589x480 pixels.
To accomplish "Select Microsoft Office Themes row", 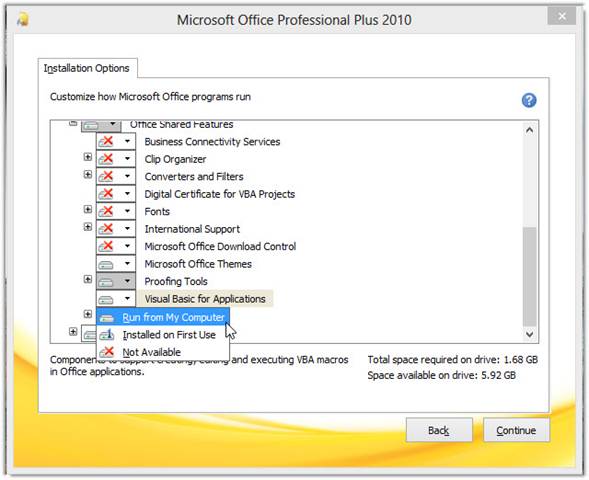I will pos(198,264).
